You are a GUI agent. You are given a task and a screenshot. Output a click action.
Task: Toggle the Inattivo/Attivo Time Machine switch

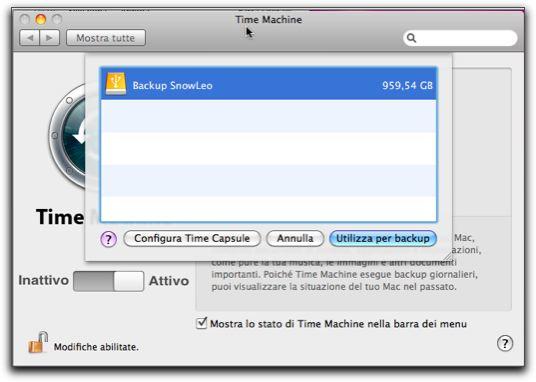(x=108, y=281)
